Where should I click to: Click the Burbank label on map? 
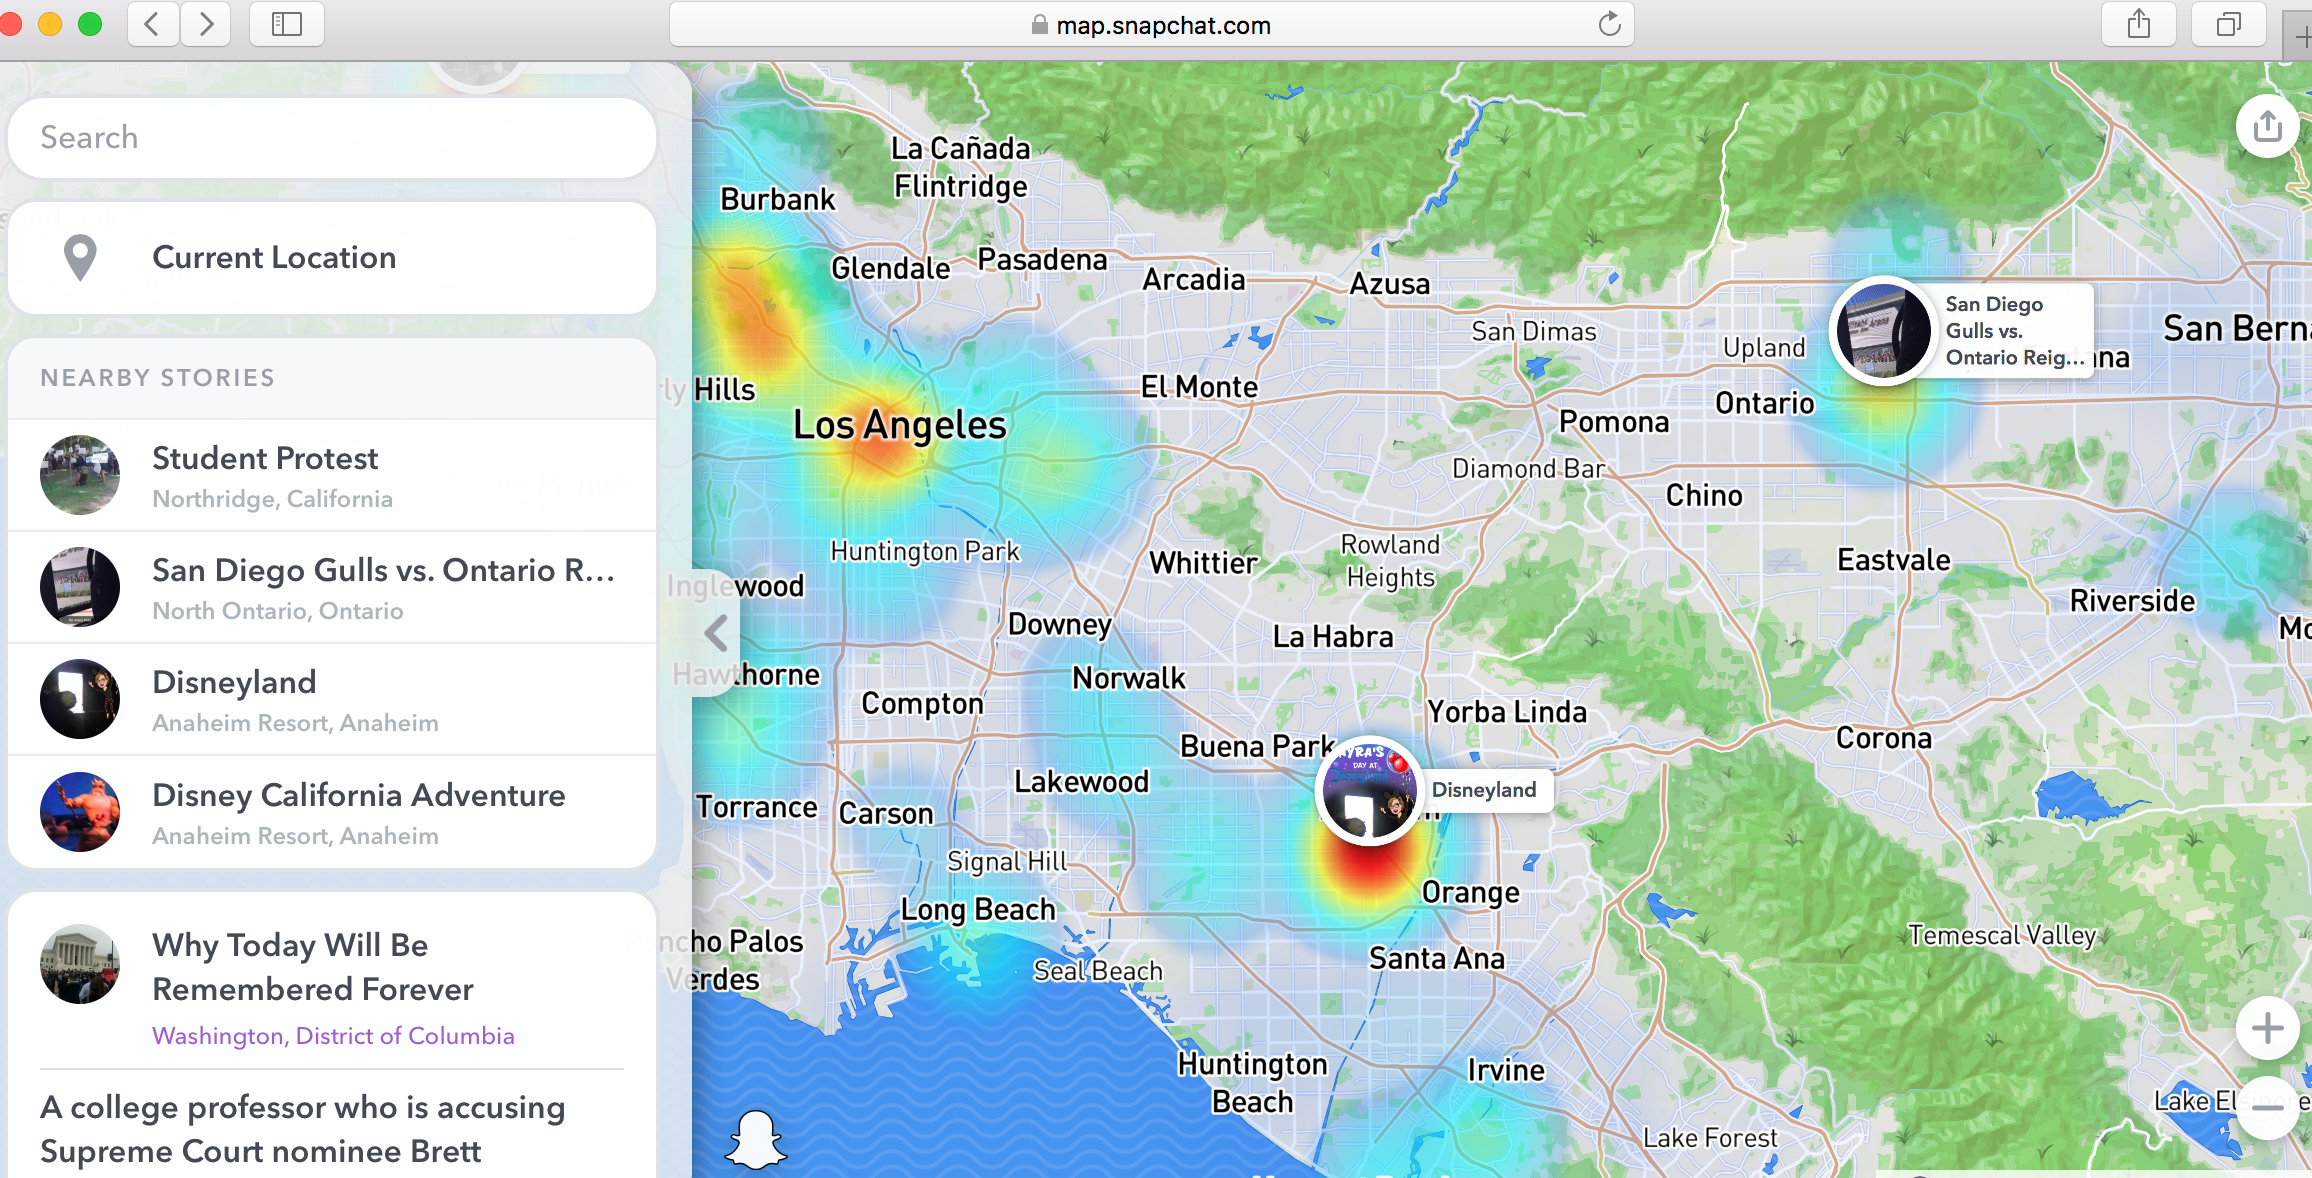tap(777, 200)
